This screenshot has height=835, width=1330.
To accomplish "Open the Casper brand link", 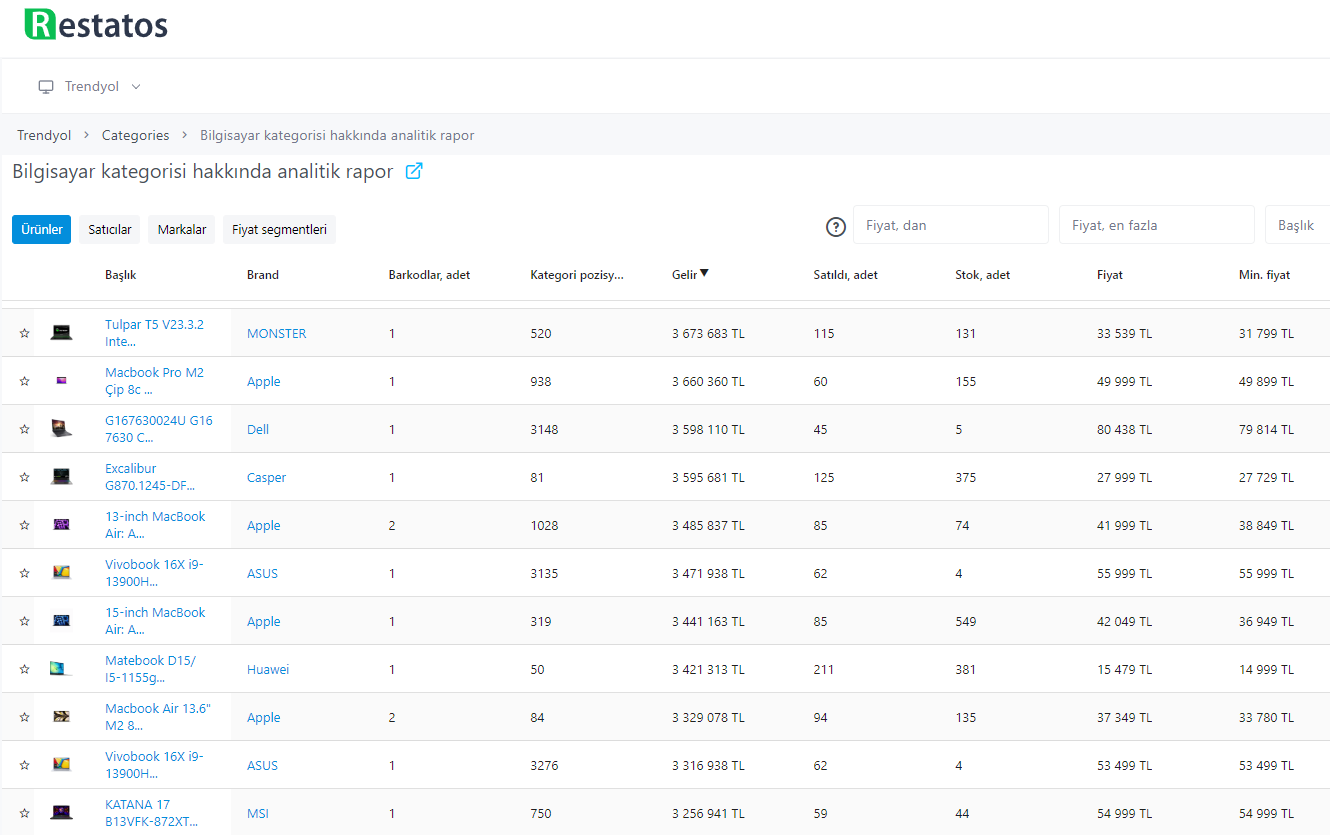I will pyautogui.click(x=266, y=478).
